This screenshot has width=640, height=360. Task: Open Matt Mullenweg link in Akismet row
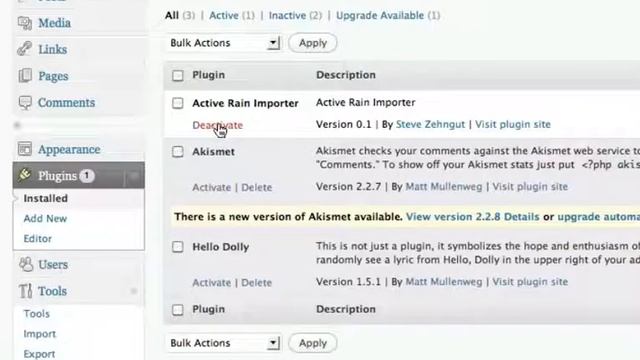coord(444,187)
